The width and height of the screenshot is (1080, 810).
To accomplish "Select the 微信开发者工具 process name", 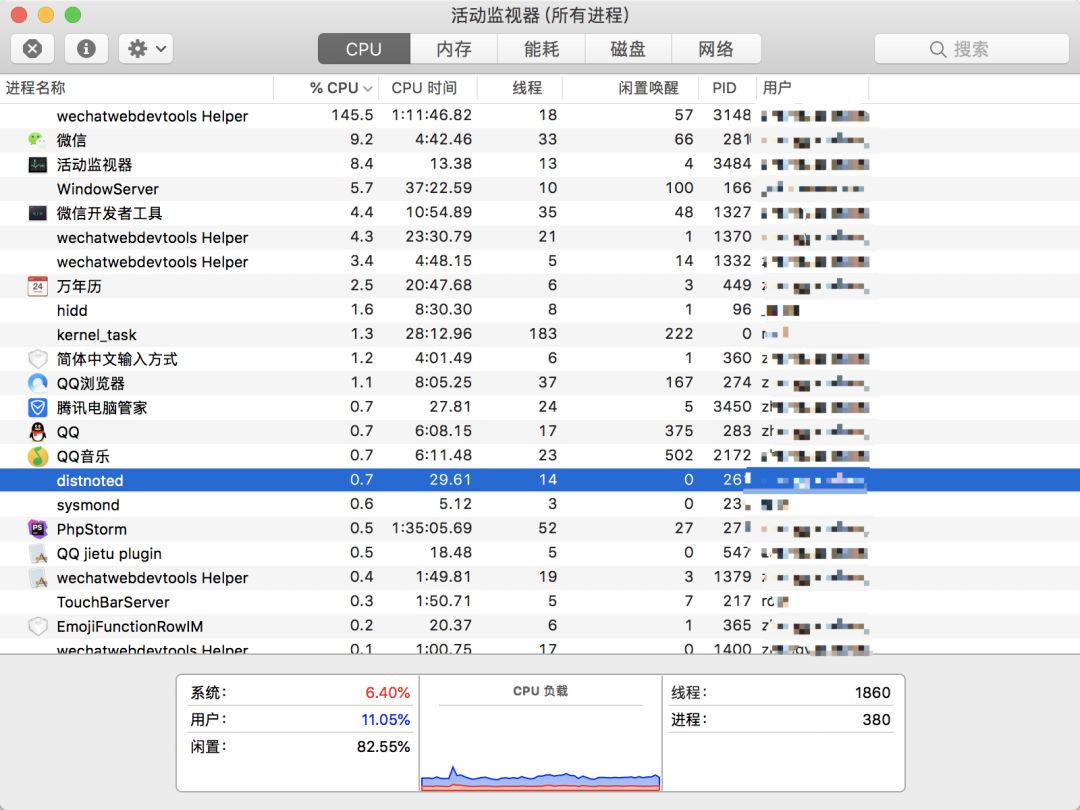I will point(110,213).
